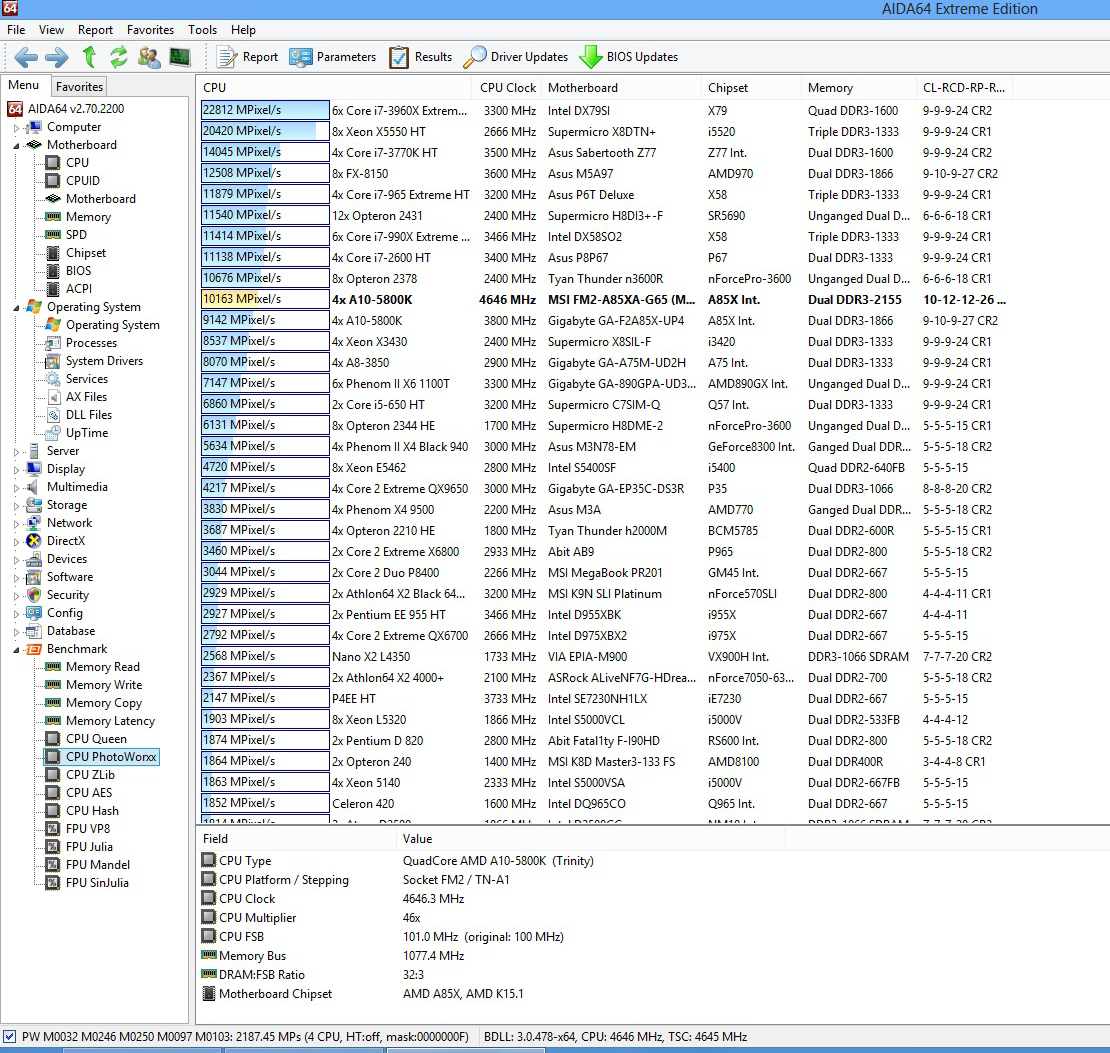
Task: Sort by Memory column header
Action: (859, 88)
